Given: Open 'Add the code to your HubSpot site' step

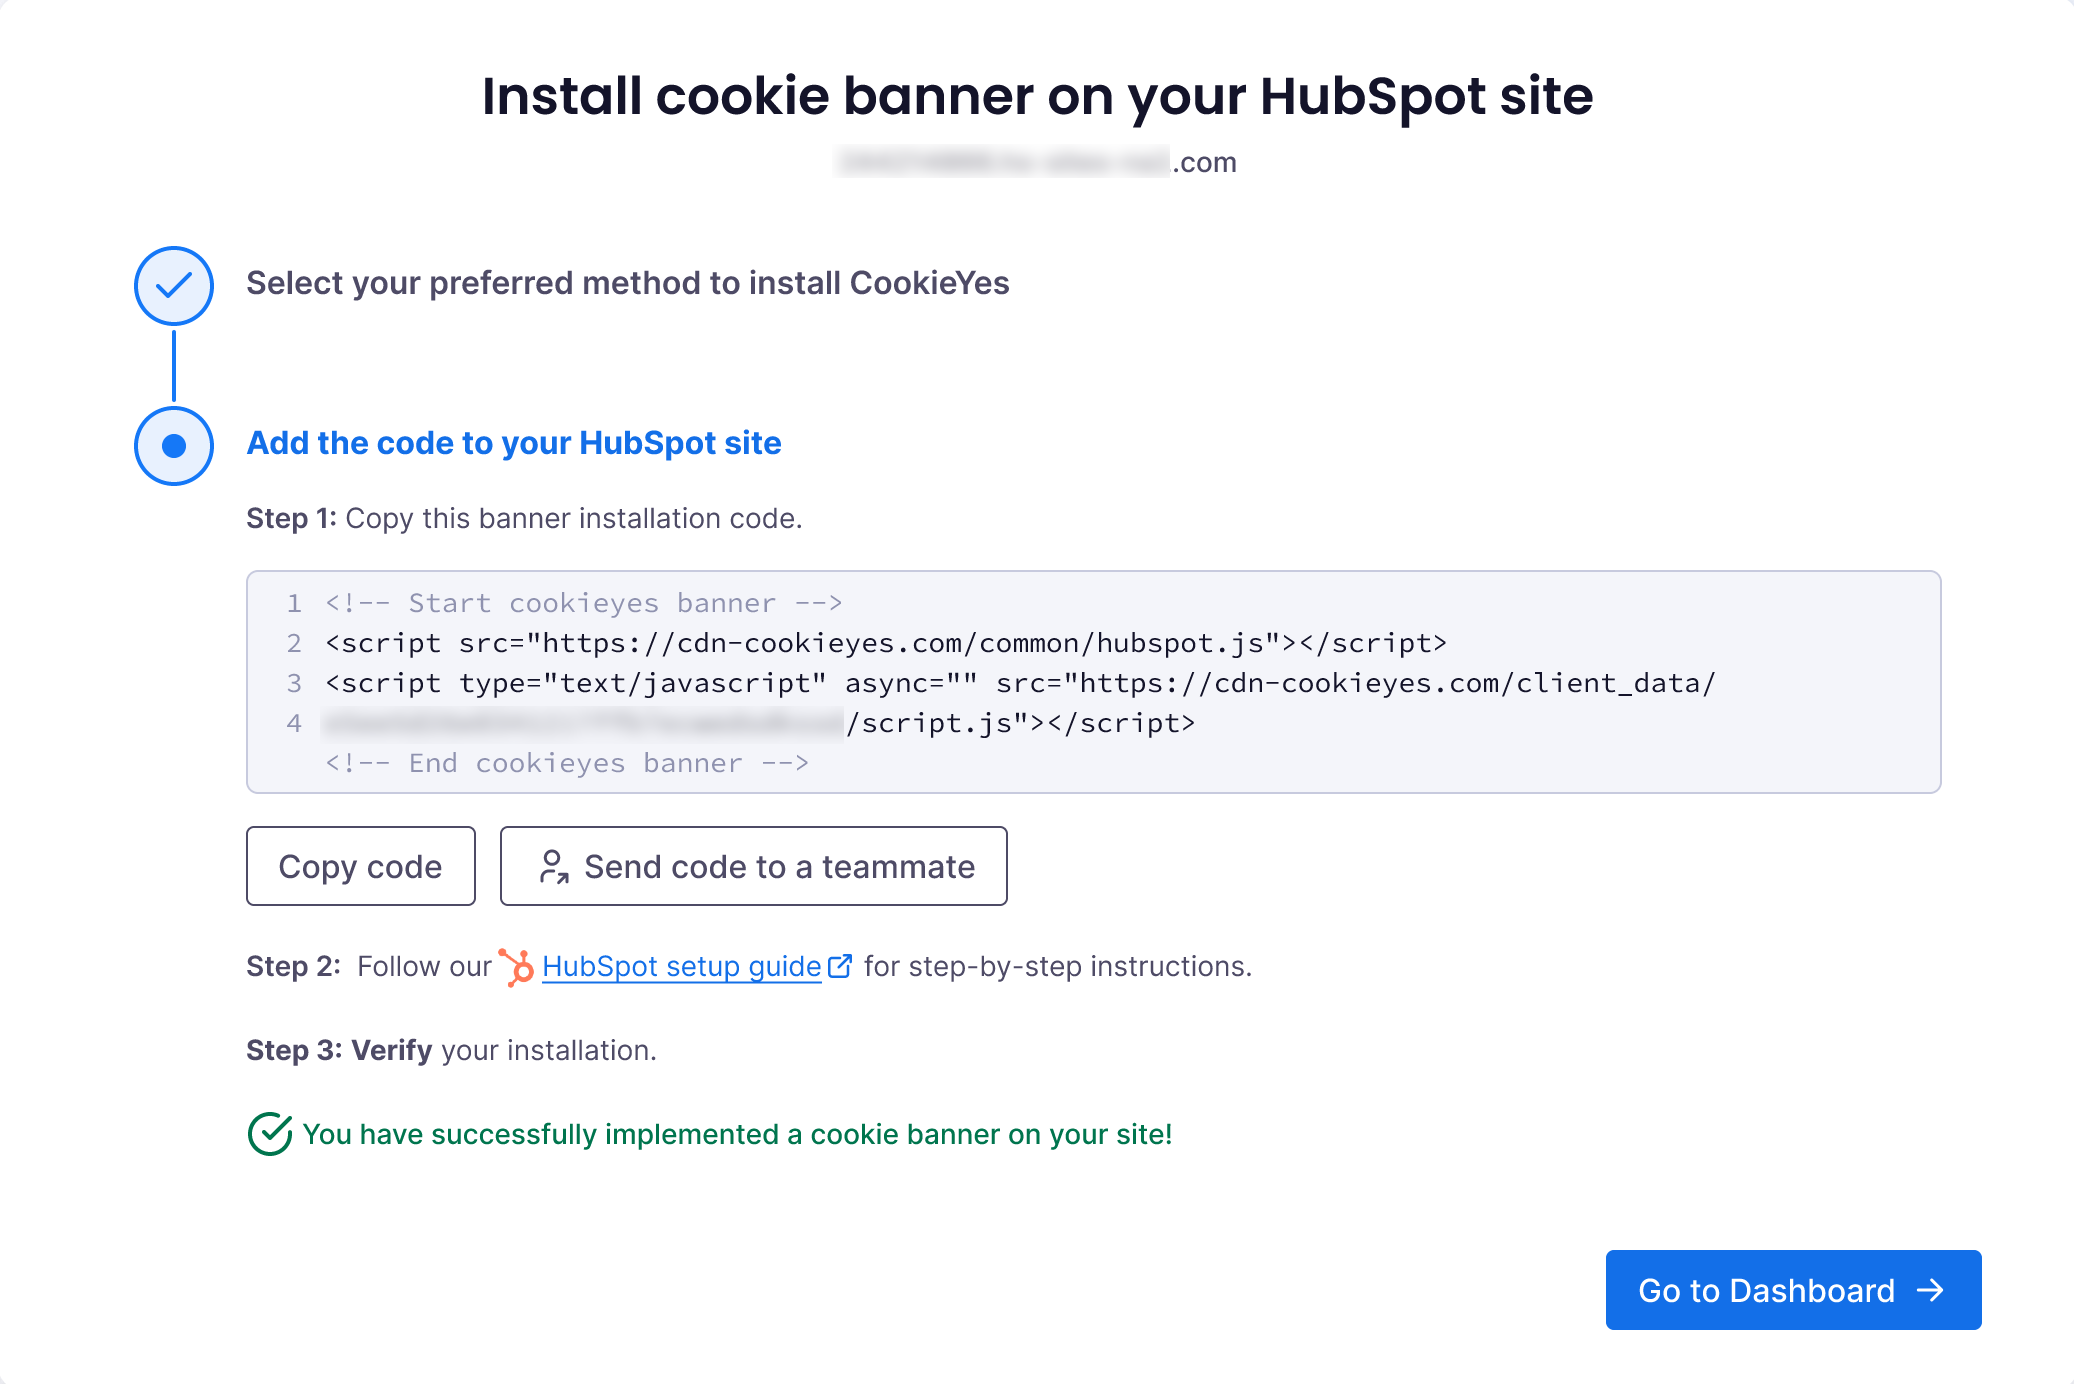Looking at the screenshot, I should (514, 443).
